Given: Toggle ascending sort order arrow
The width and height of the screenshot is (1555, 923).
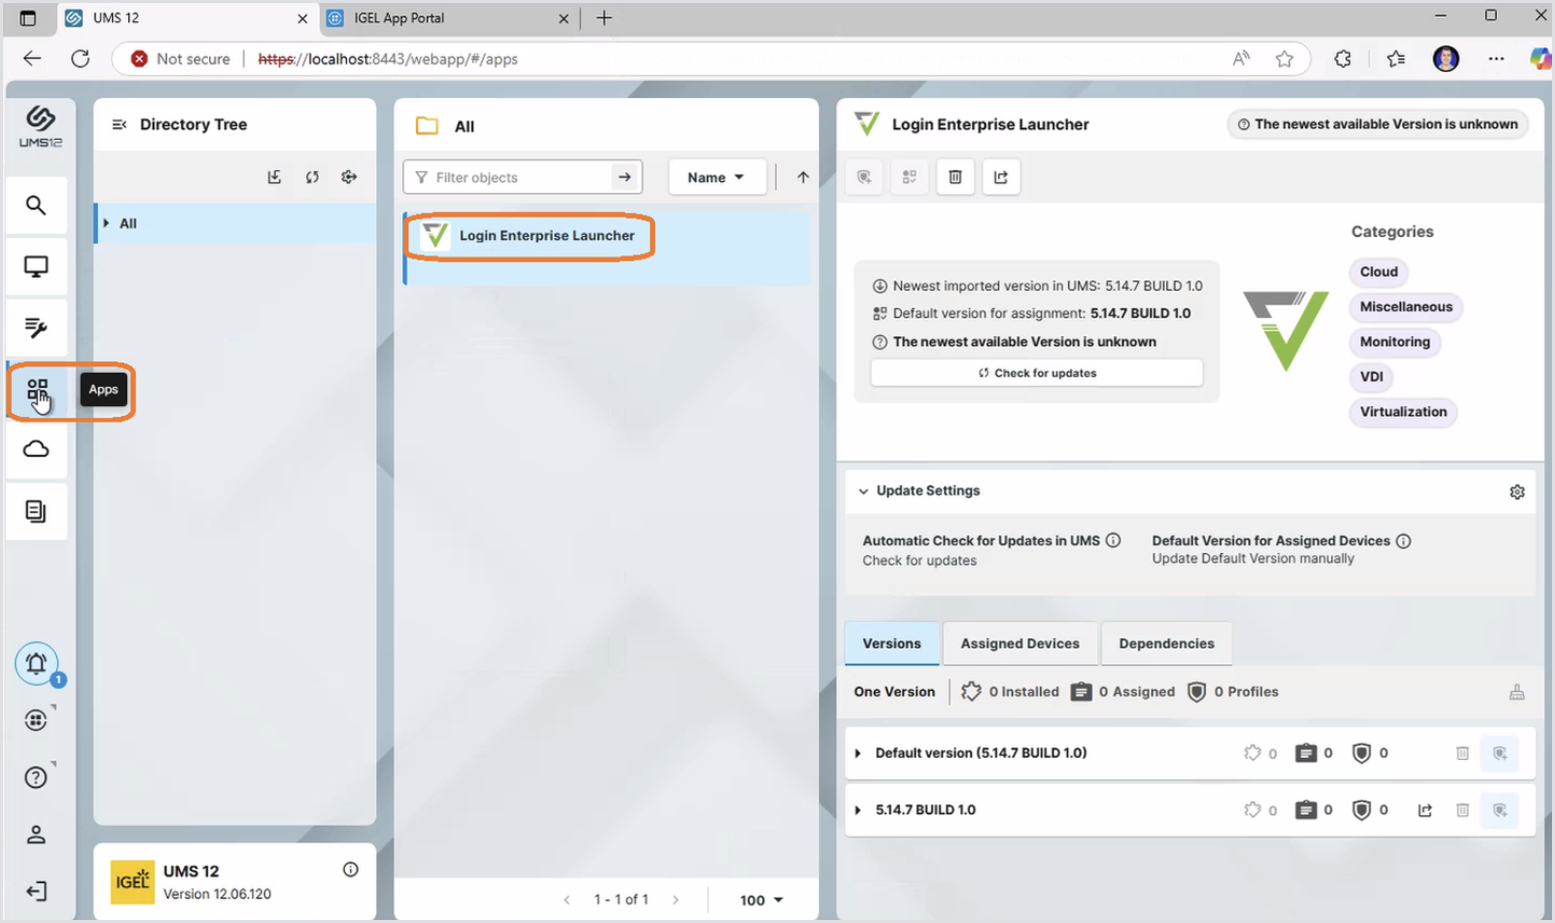Looking at the screenshot, I should [x=802, y=177].
